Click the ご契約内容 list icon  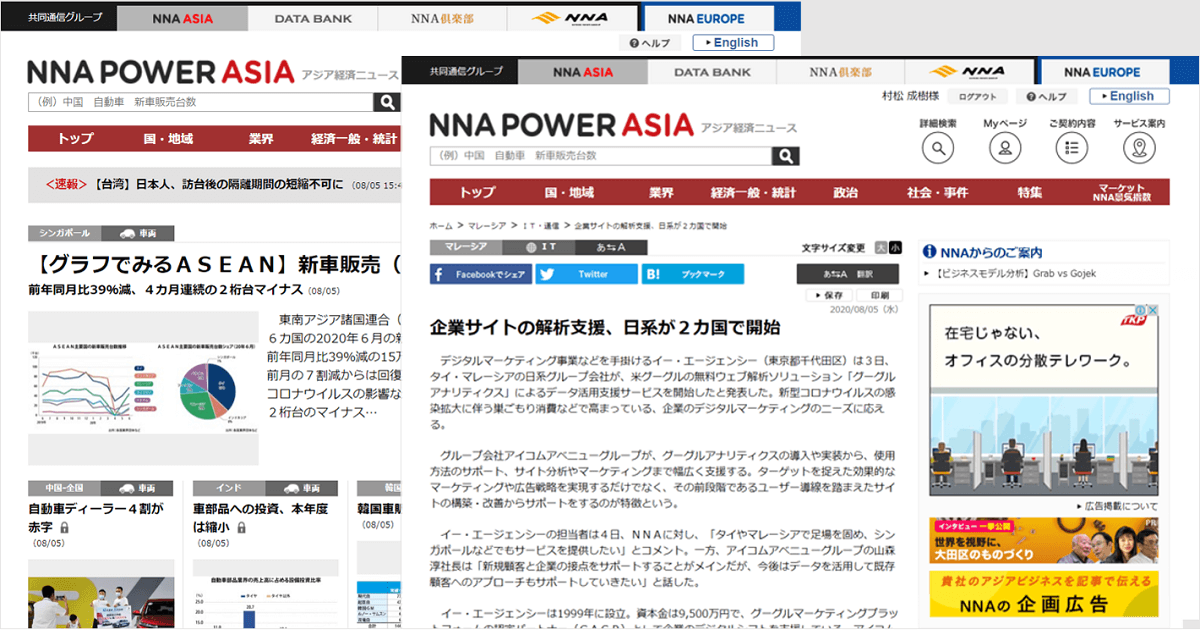click(x=1072, y=149)
